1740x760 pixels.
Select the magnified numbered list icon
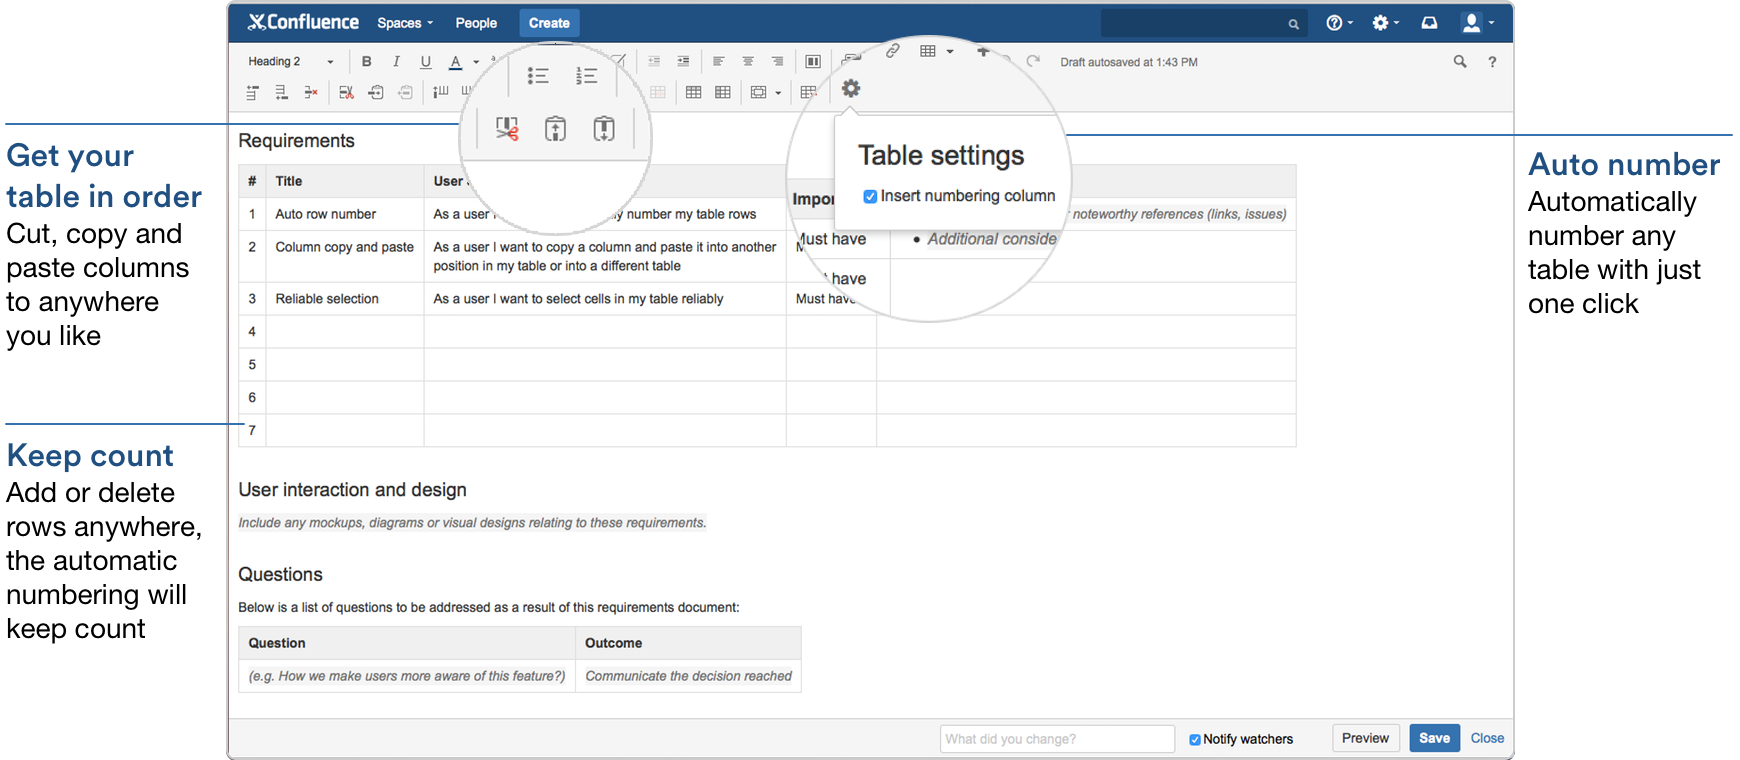click(x=587, y=76)
